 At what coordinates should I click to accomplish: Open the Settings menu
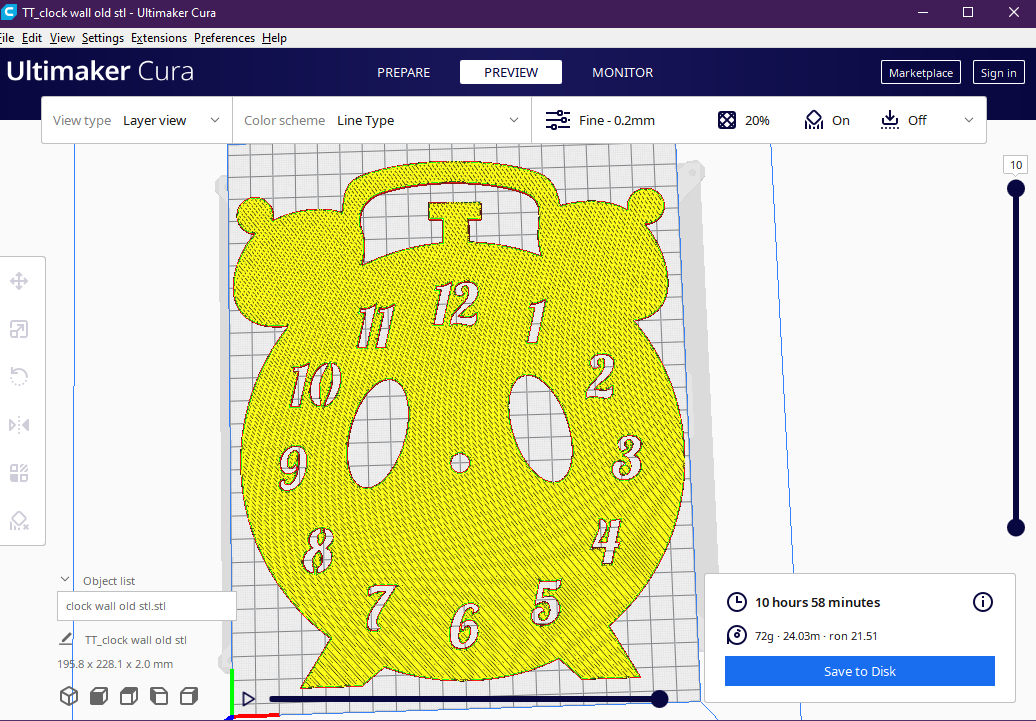tap(102, 38)
